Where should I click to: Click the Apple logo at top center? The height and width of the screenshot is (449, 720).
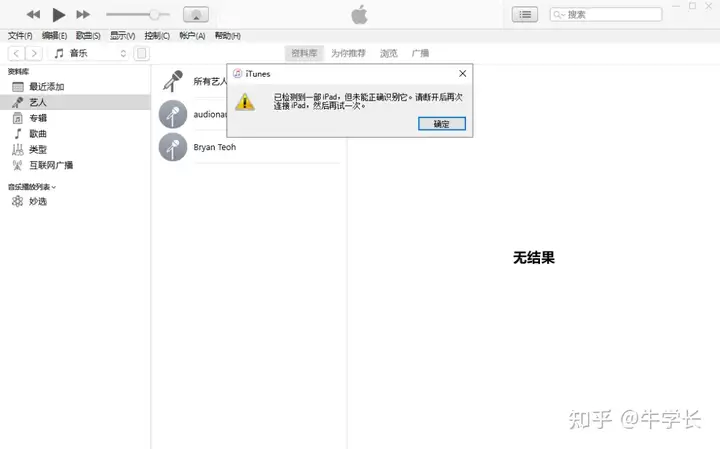(360, 15)
